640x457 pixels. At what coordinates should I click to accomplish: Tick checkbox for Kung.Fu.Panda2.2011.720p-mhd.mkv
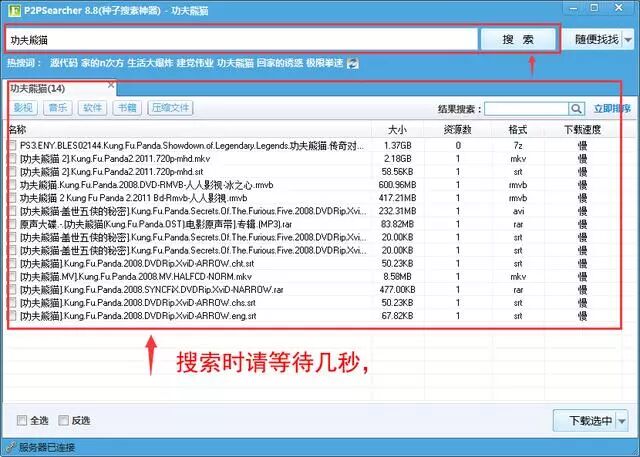(13, 158)
